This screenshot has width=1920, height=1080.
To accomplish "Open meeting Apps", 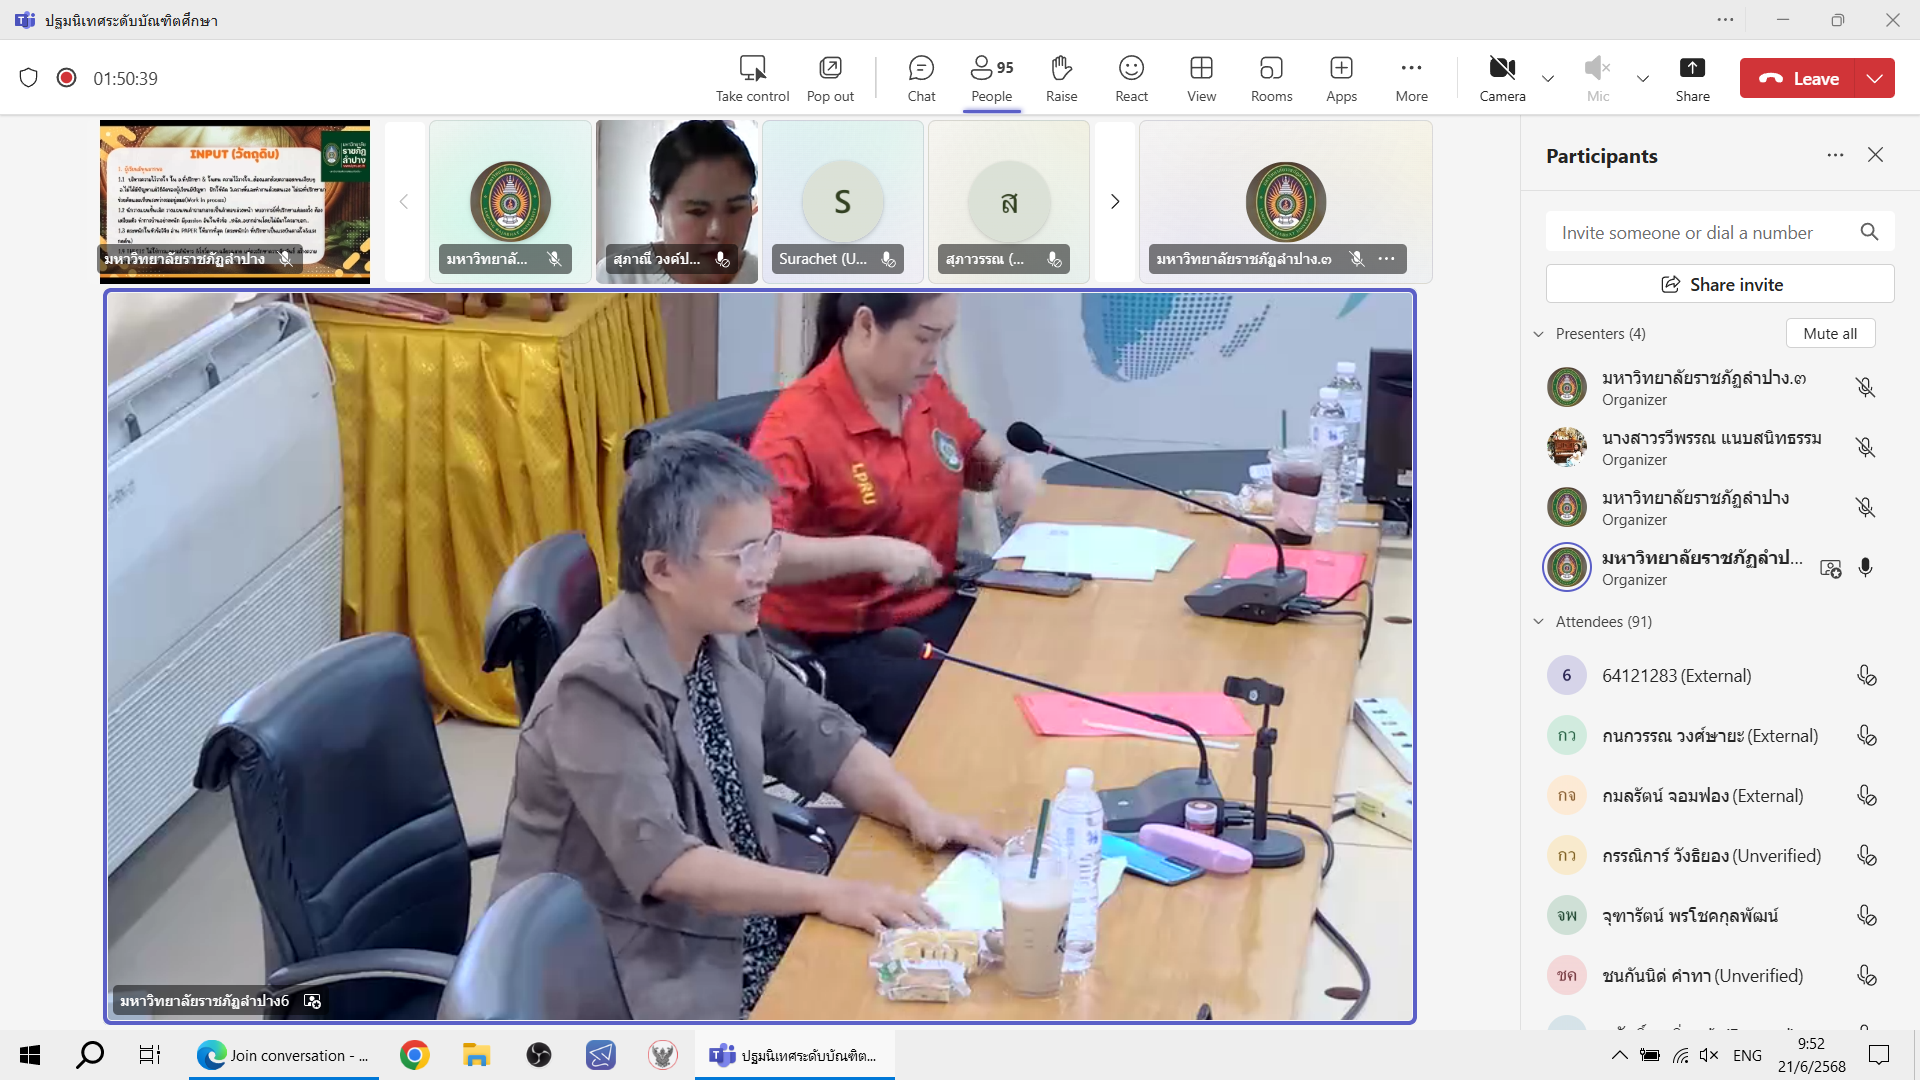I will (1341, 78).
